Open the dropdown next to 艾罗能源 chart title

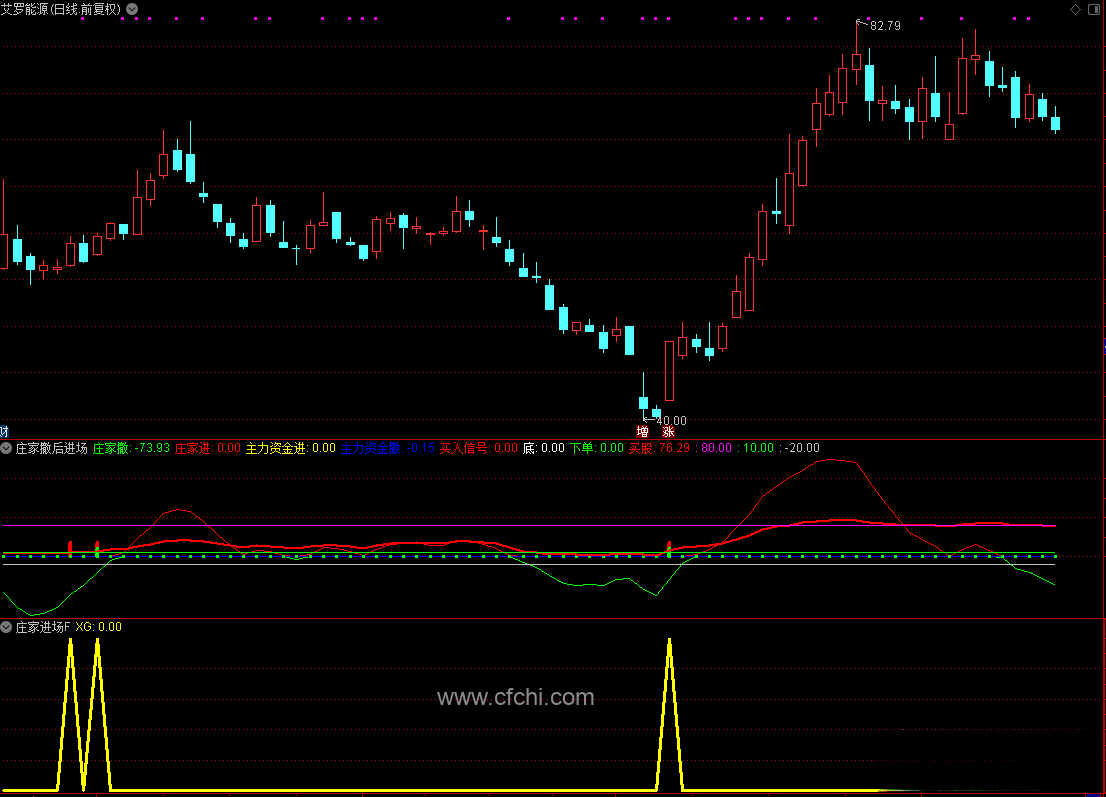132,9
